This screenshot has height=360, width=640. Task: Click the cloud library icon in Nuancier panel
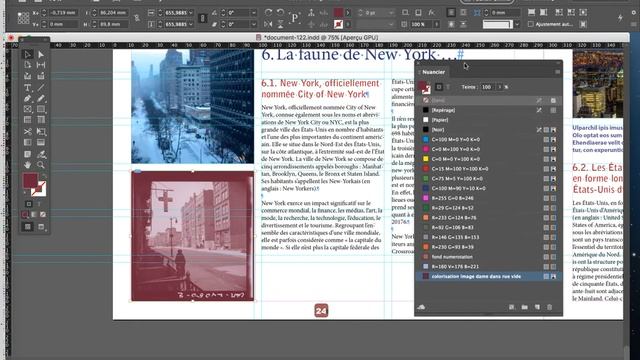tap(421, 307)
